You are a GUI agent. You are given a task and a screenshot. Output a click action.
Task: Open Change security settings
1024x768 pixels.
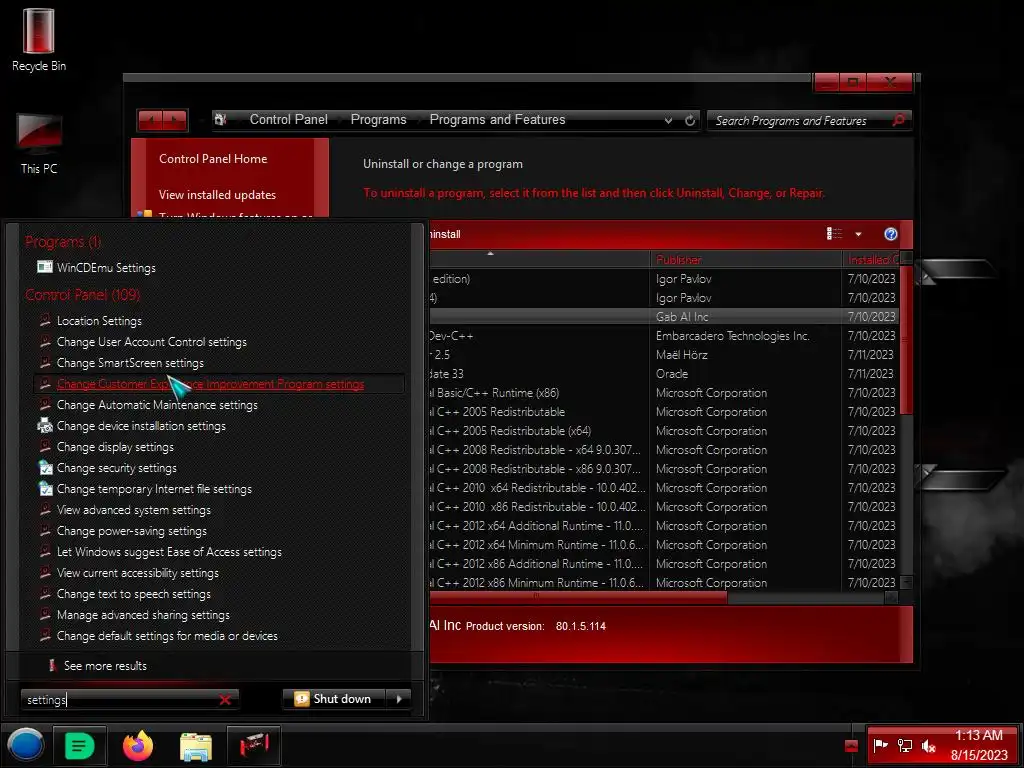point(116,468)
